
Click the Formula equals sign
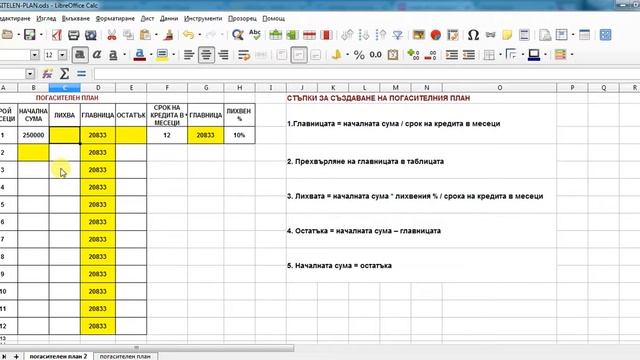click(x=81, y=74)
